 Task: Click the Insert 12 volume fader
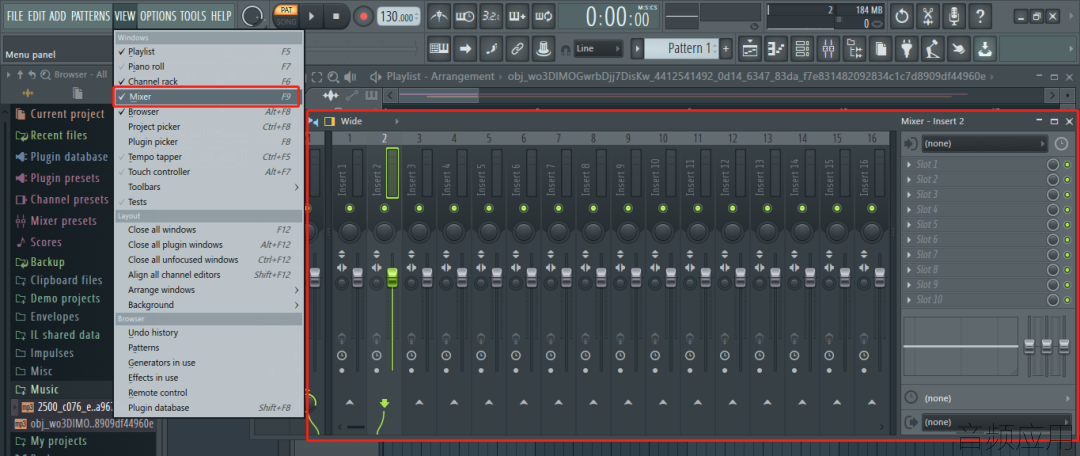[x=740, y=278]
